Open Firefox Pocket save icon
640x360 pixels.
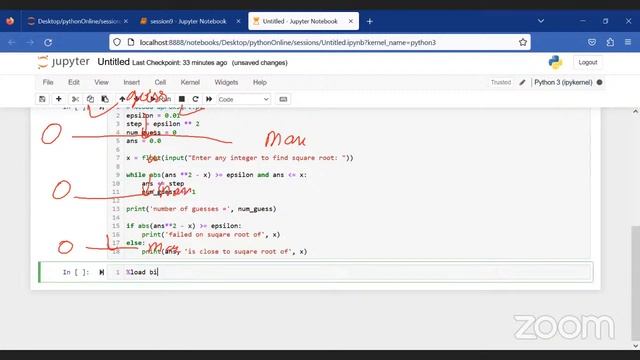(x=592, y=42)
